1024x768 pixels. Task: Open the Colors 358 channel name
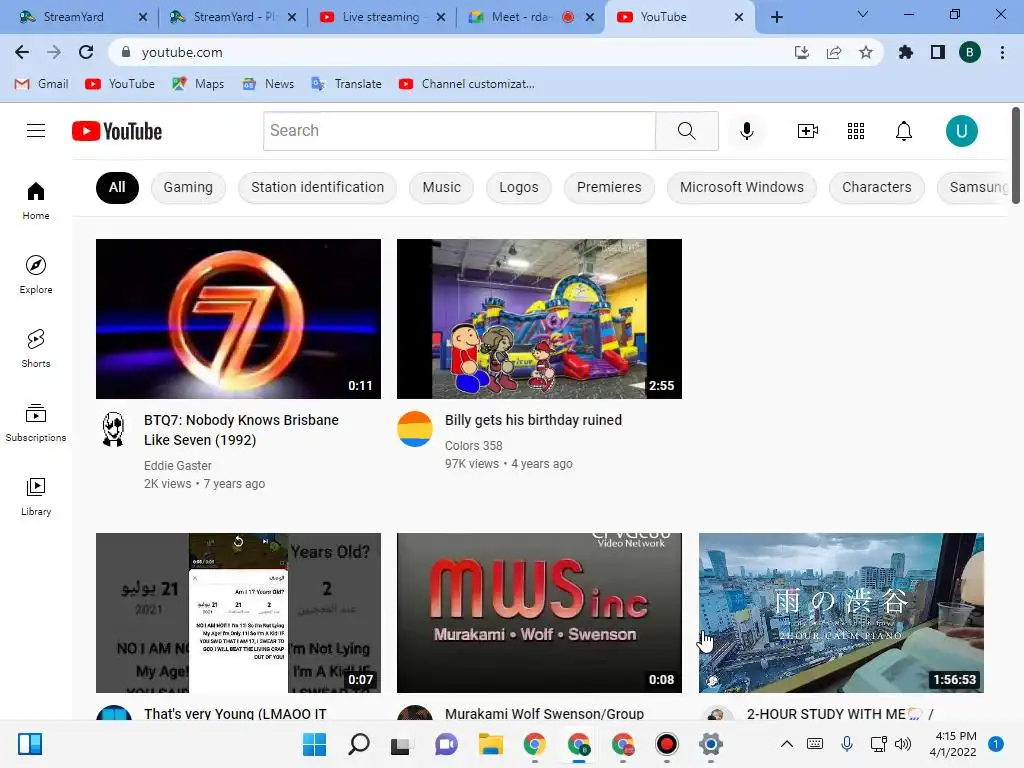473,445
